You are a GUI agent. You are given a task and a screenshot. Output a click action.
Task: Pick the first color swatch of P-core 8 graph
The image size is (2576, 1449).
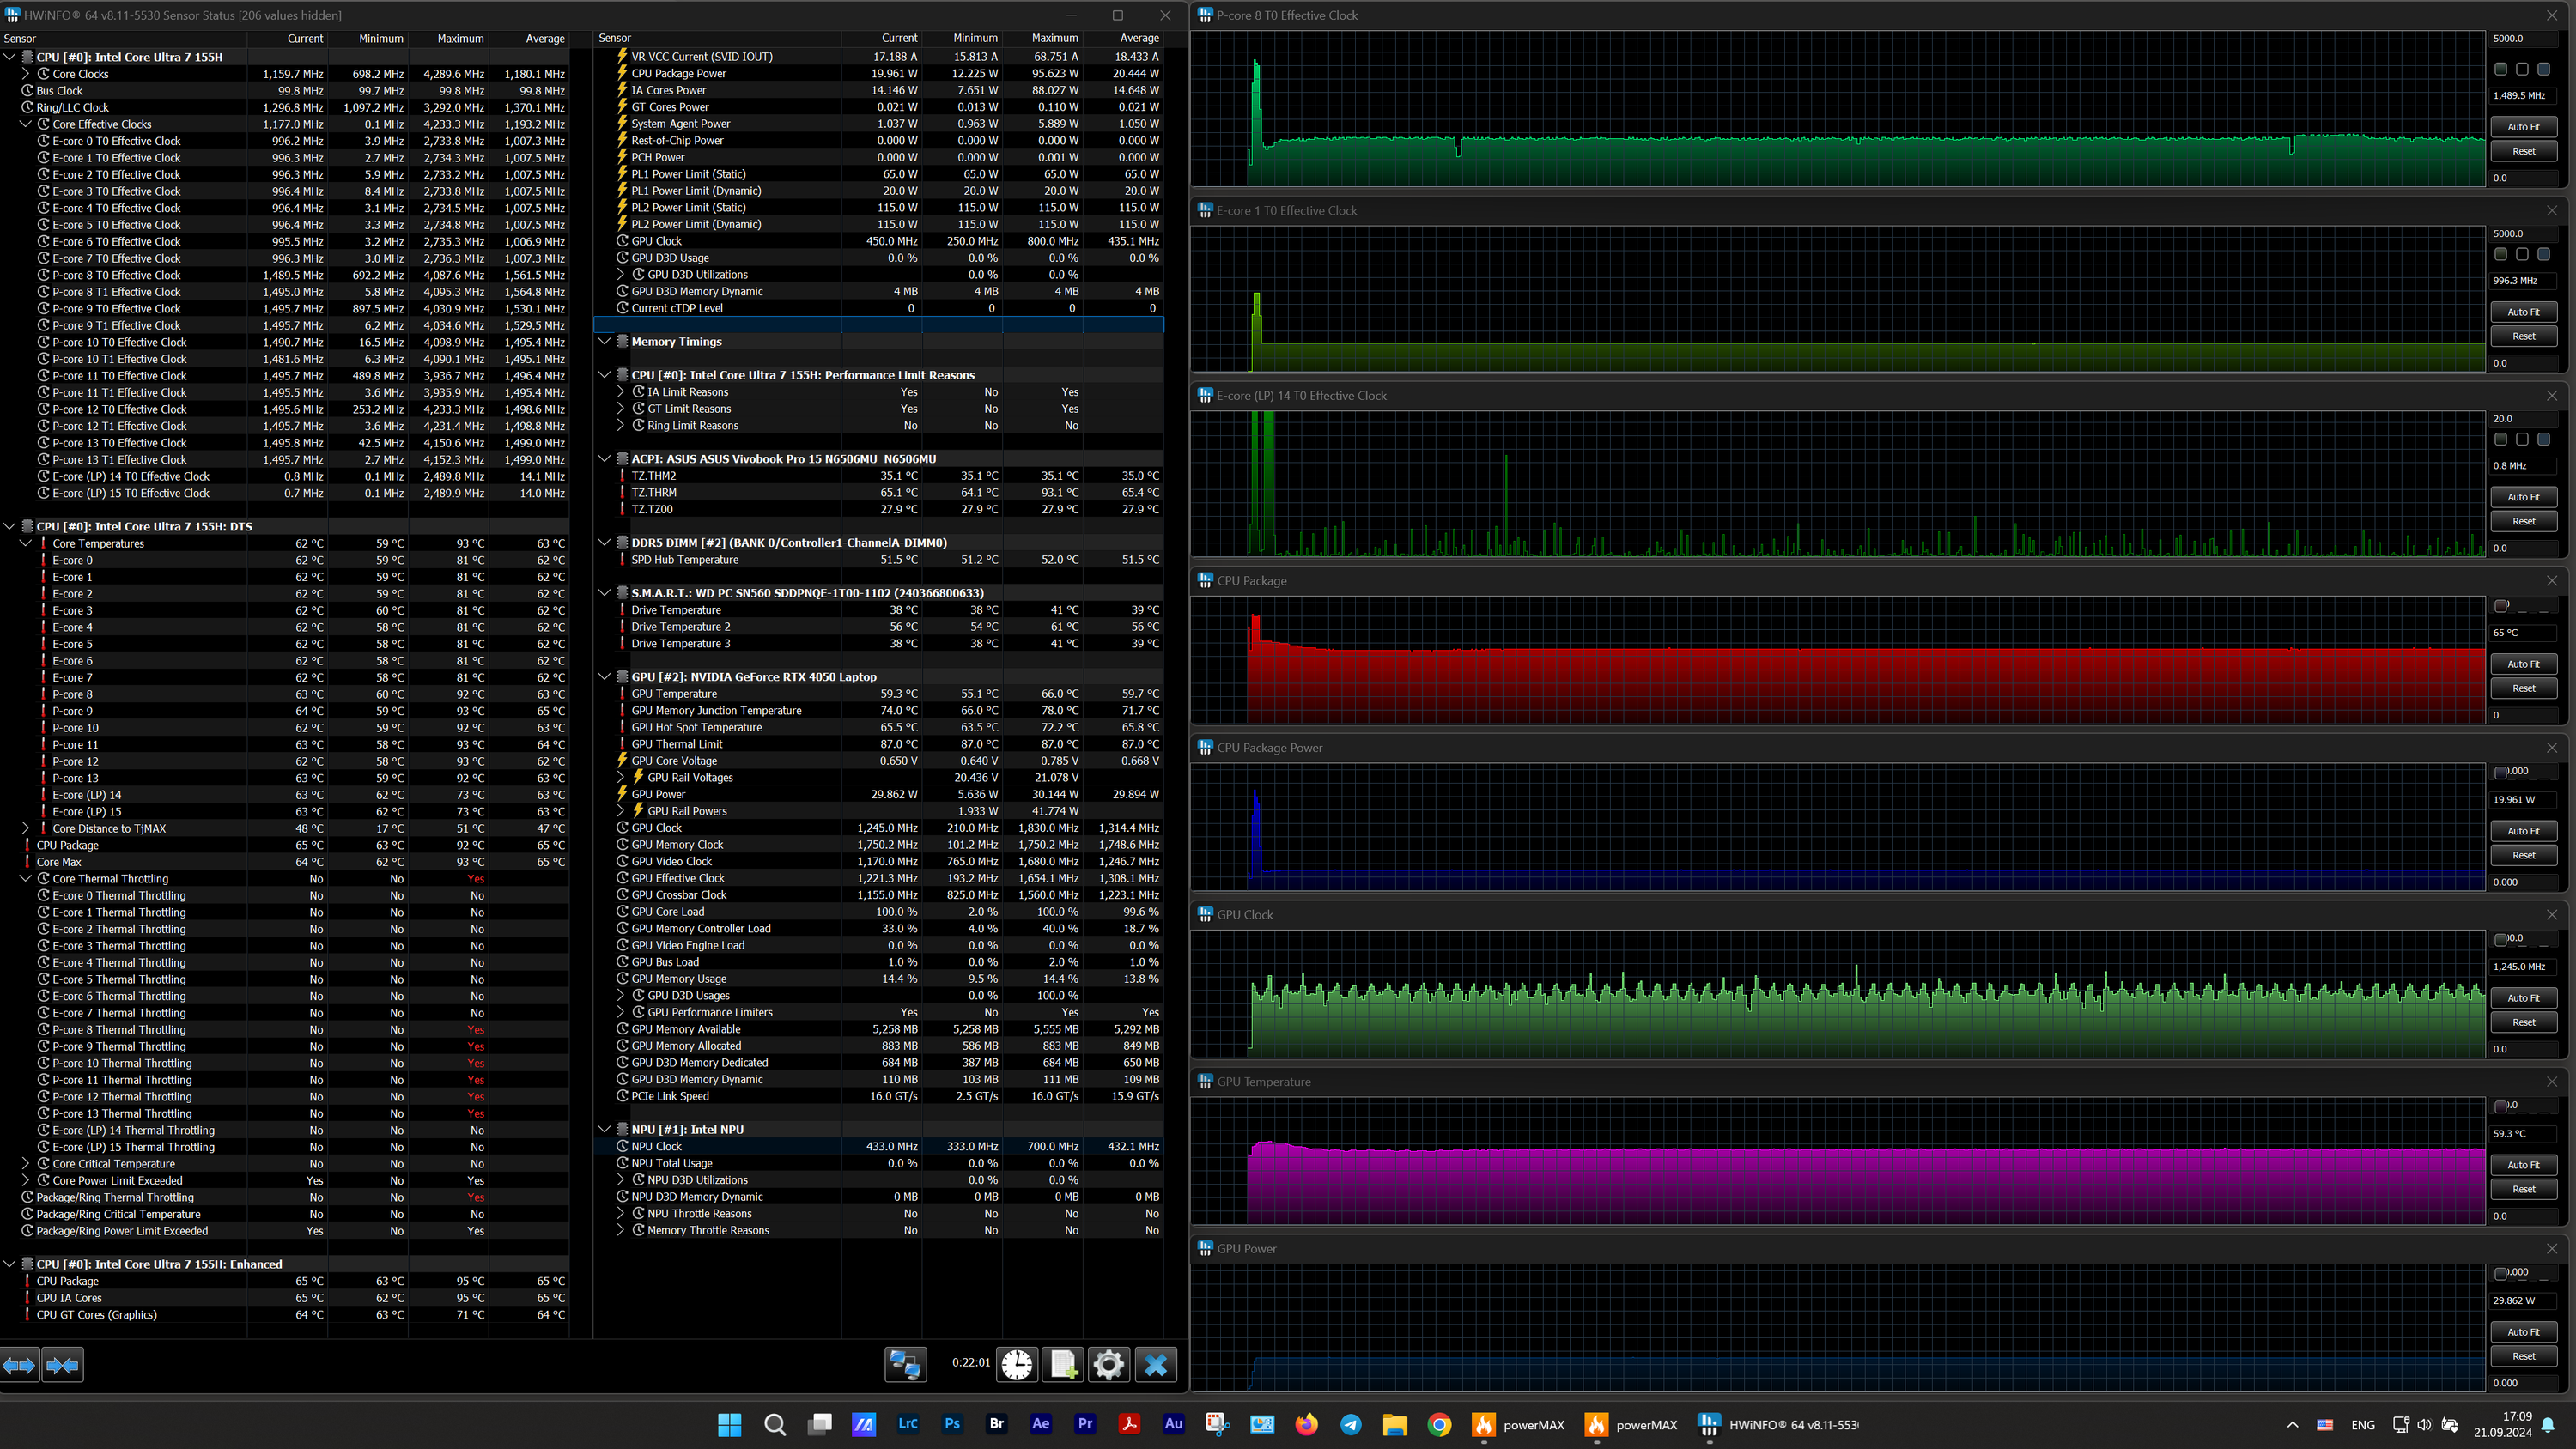pyautogui.click(x=2500, y=69)
